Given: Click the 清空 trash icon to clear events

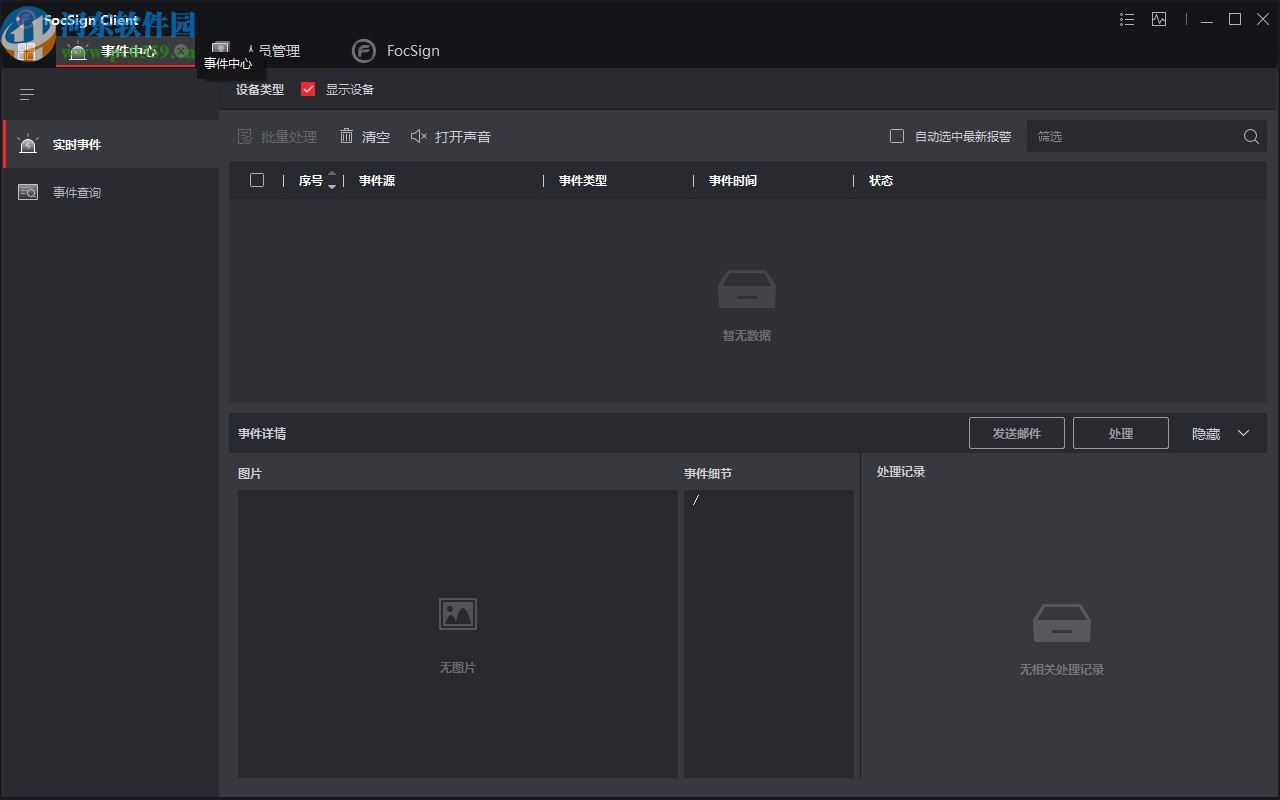Looking at the screenshot, I should pos(347,136).
